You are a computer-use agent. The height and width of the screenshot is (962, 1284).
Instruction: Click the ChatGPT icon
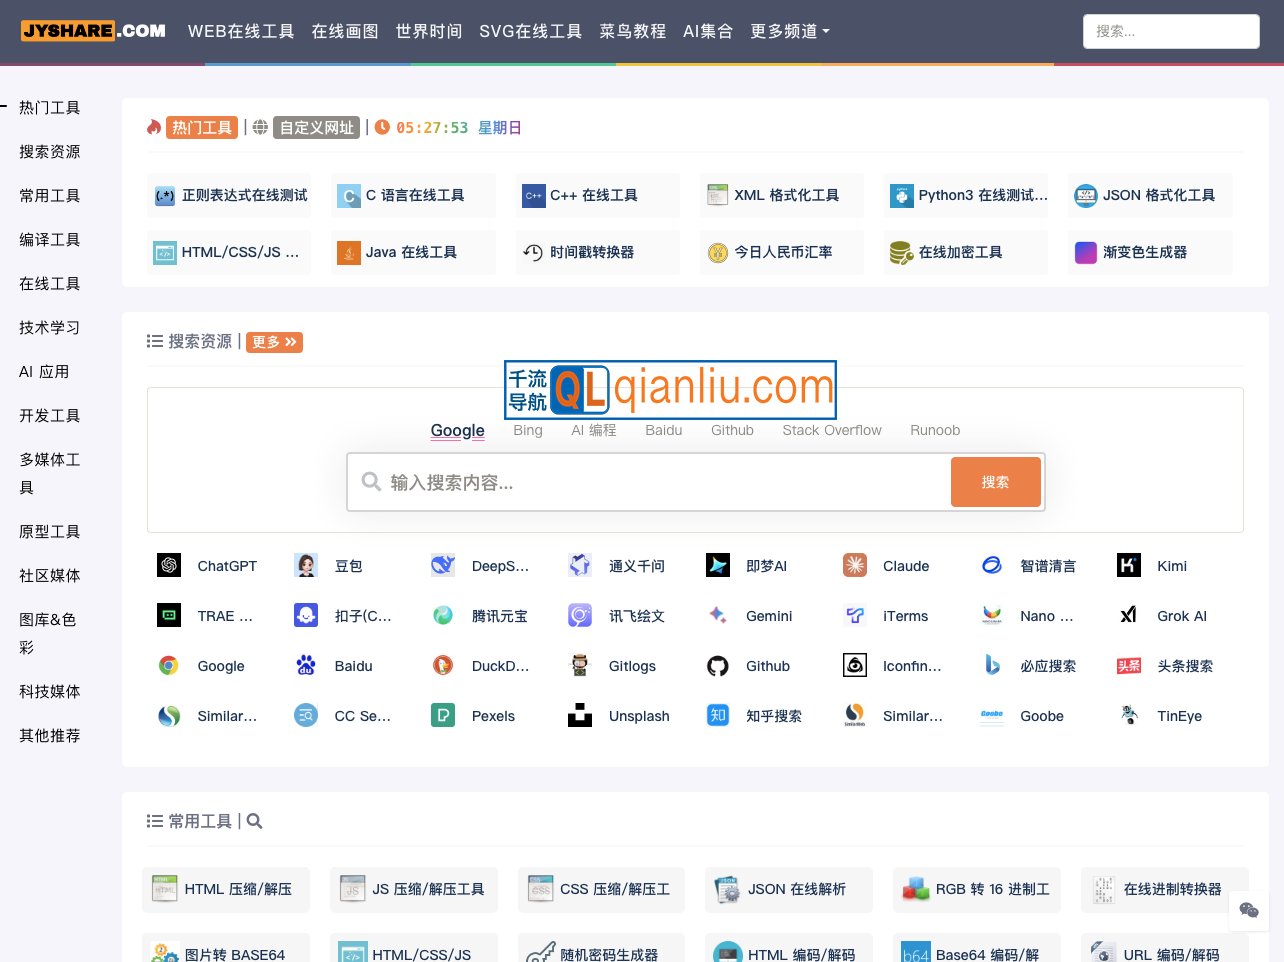pos(169,566)
